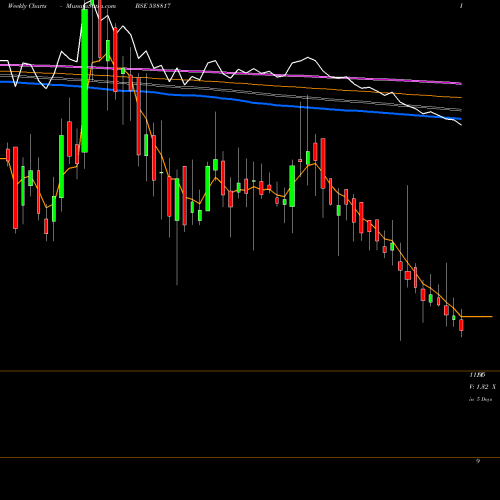Click the last red candlestick at the chart's right end
The image size is (500, 500).
point(461,325)
